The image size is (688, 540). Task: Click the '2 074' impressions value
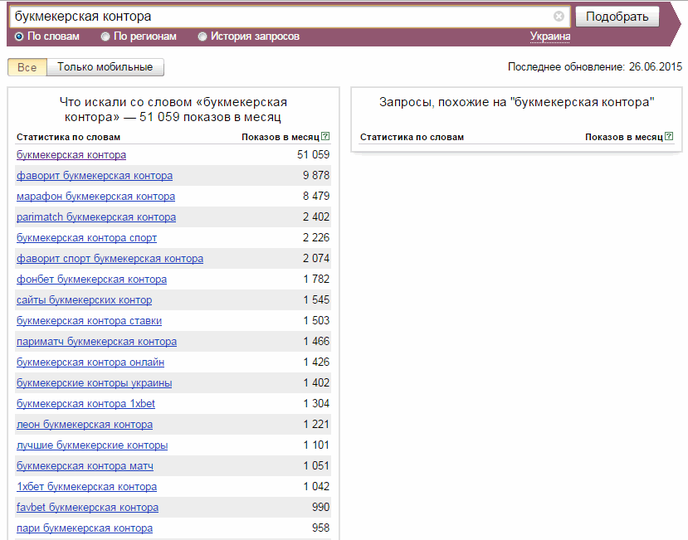click(316, 258)
